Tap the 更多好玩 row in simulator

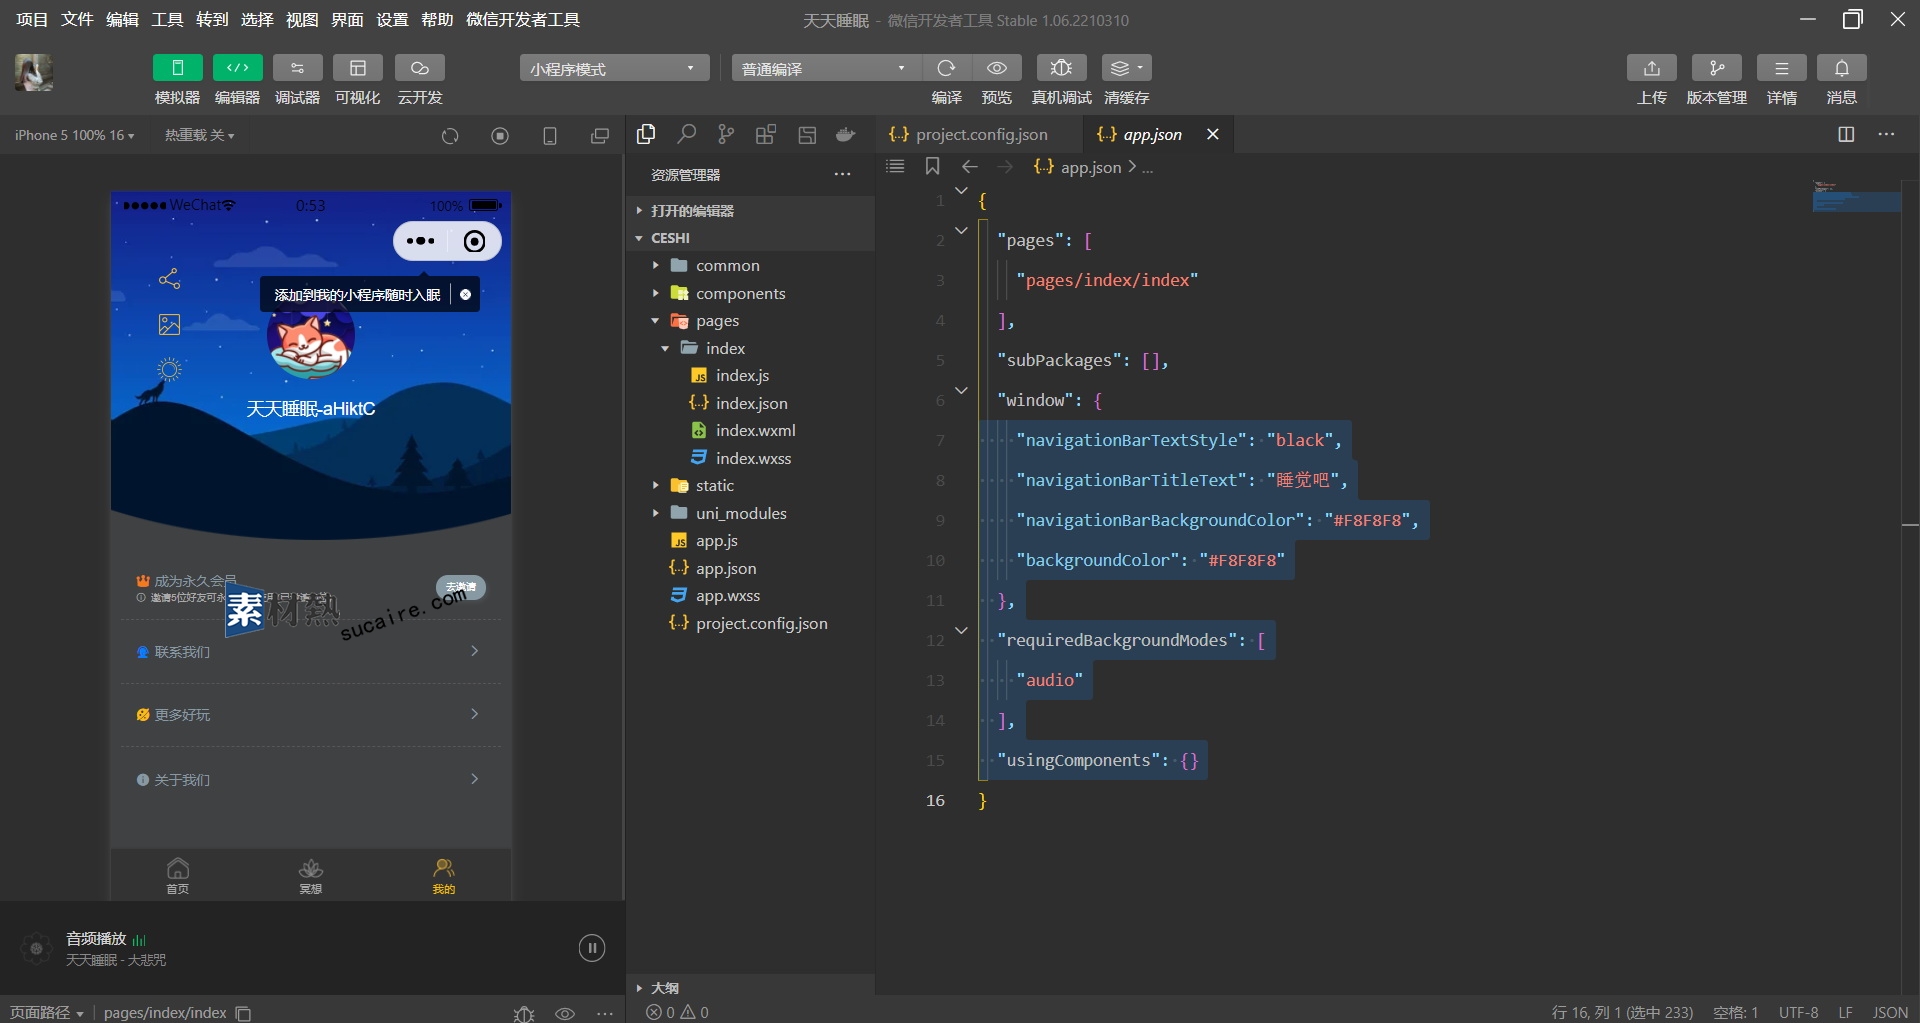click(x=310, y=714)
